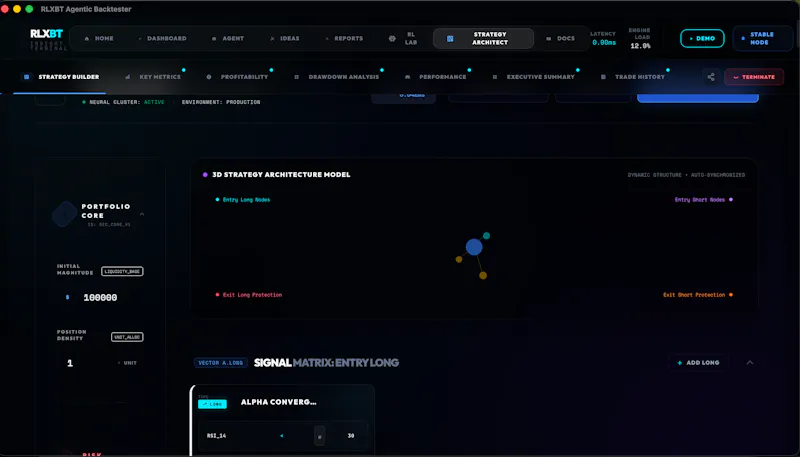This screenshot has height=457, width=800.
Task: Click the Strategy Builder tab icon
Action: tap(27, 77)
